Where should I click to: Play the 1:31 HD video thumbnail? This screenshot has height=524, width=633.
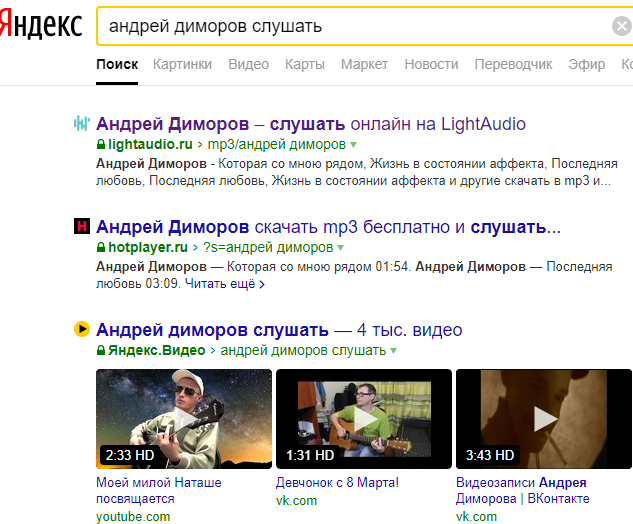tap(364, 419)
